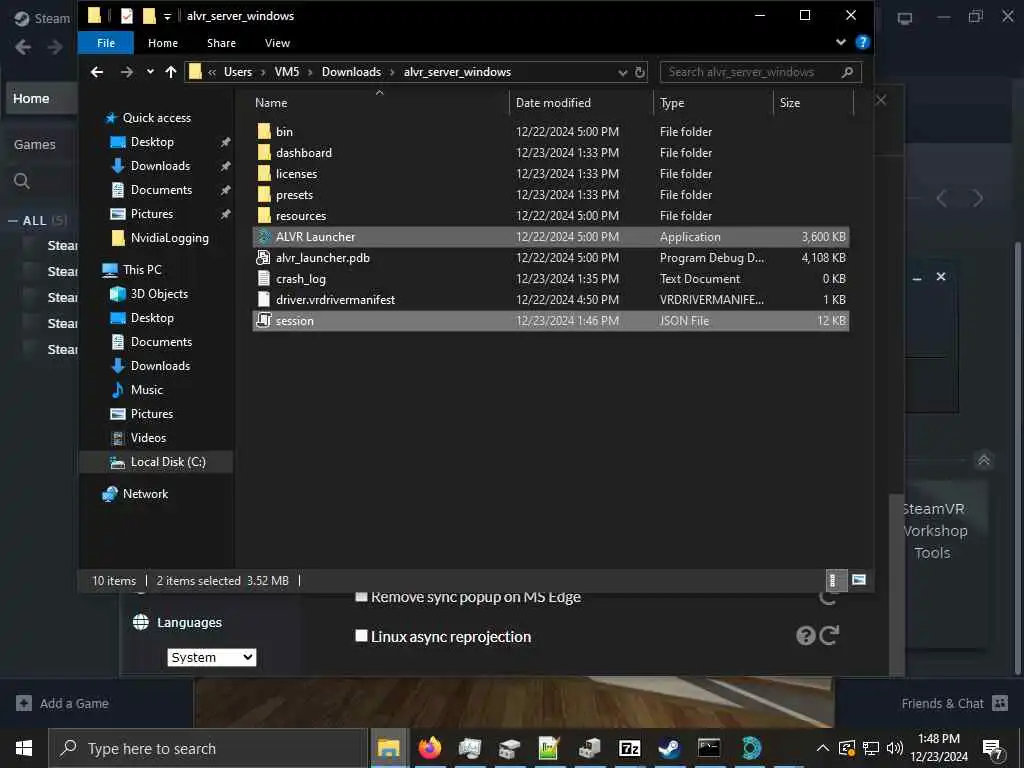
Task: Reset Linux async reprojection setting
Action: [x=829, y=635]
